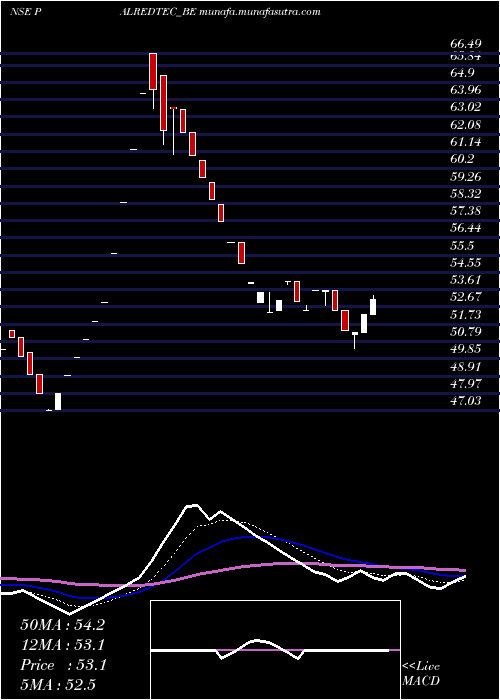Screen dimensions: 500x700
Task: Click the 57.38 price axis label
Action: 466,211
